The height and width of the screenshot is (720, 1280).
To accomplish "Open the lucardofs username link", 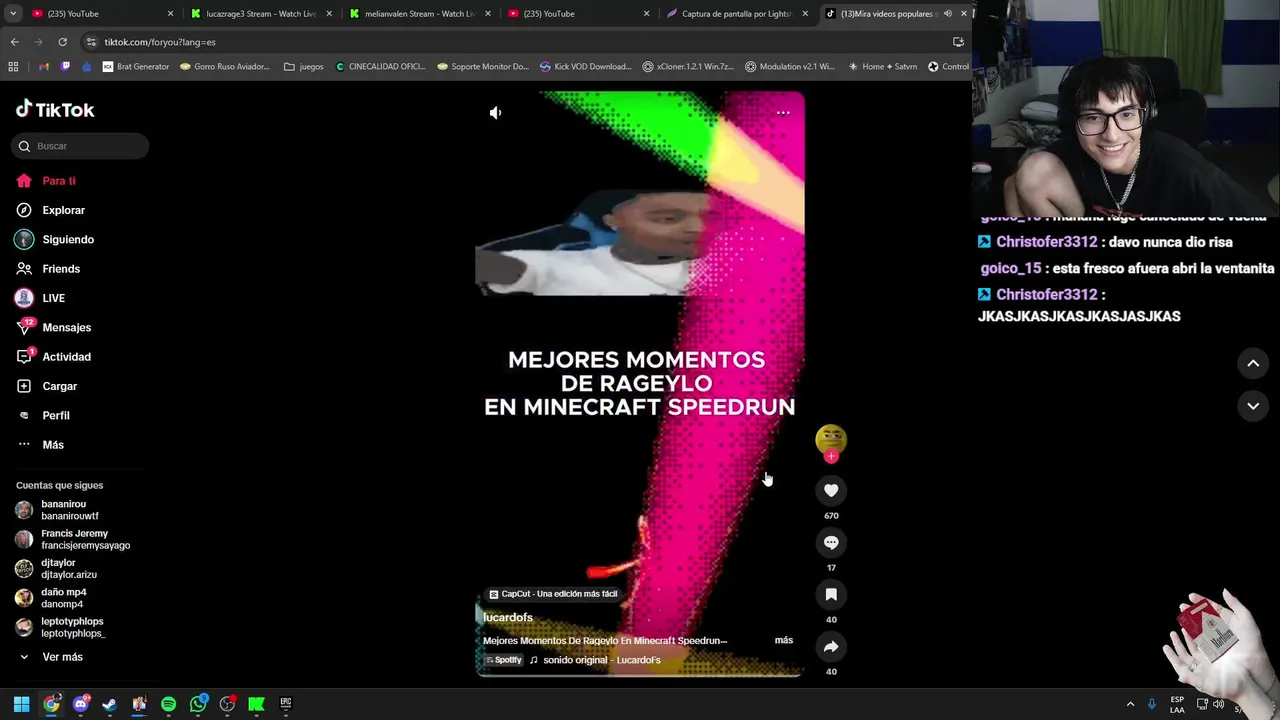I will tap(508, 618).
